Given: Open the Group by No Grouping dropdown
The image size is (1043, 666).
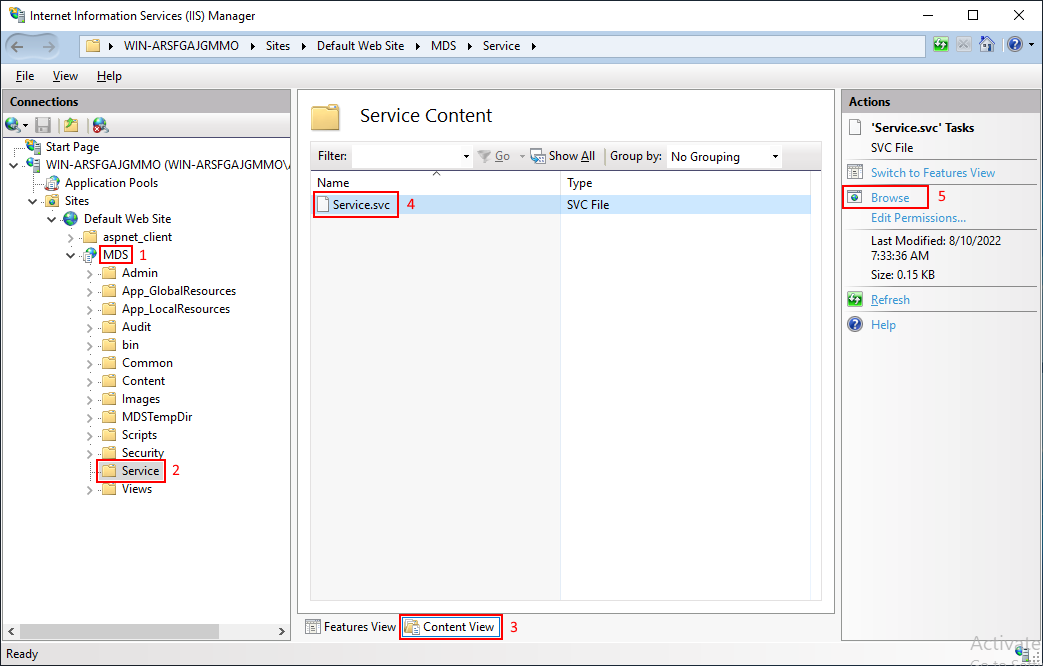Looking at the screenshot, I should (x=724, y=156).
